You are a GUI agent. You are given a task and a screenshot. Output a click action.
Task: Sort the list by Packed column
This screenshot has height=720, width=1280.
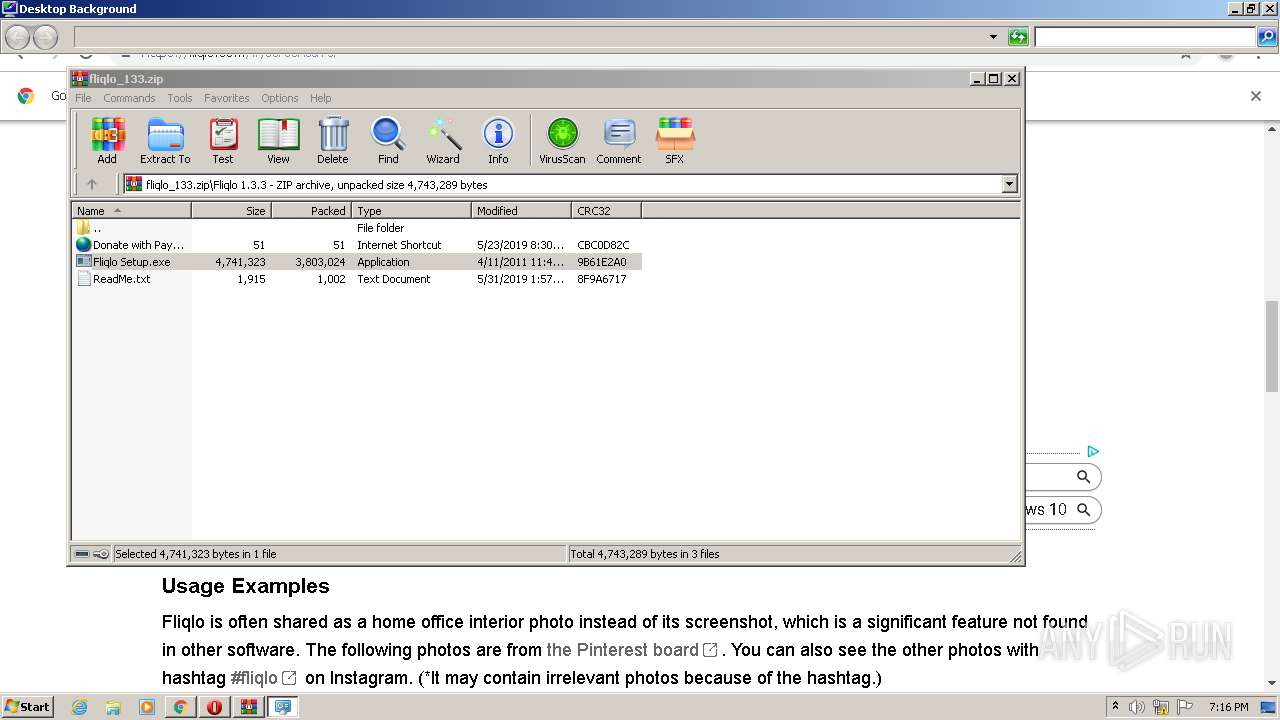(x=311, y=211)
